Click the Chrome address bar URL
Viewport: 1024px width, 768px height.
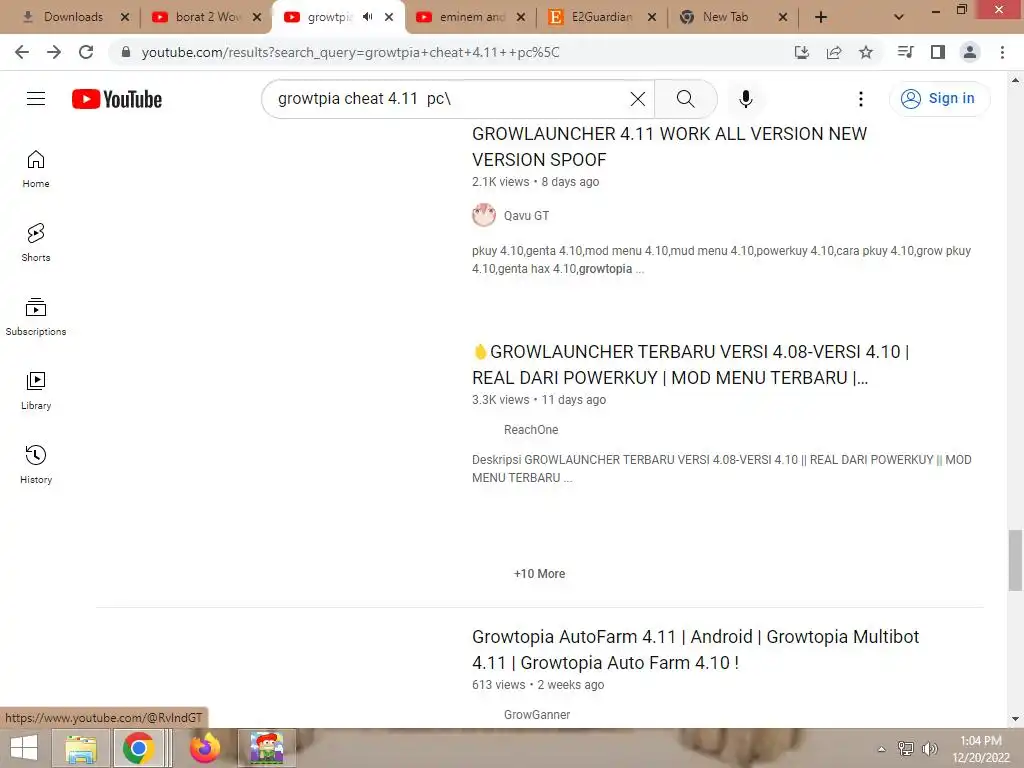351,52
